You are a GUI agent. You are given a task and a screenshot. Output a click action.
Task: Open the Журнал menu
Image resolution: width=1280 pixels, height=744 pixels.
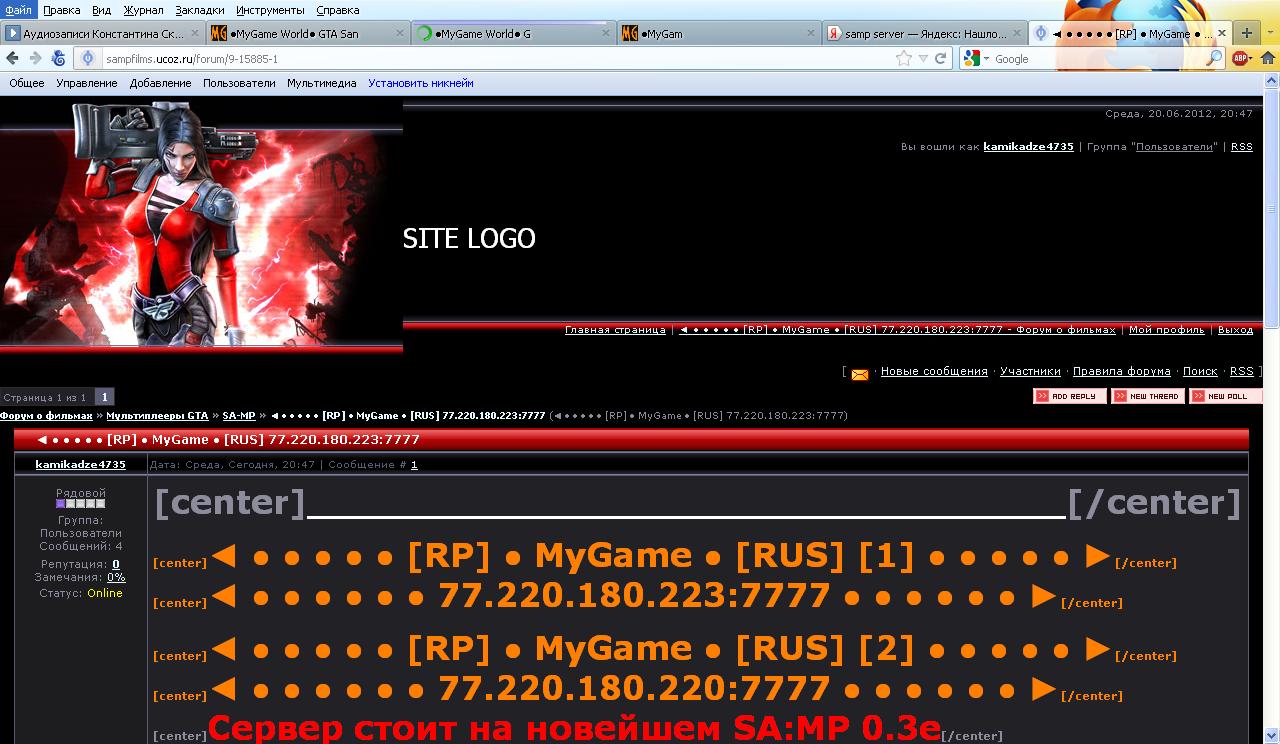tap(143, 10)
